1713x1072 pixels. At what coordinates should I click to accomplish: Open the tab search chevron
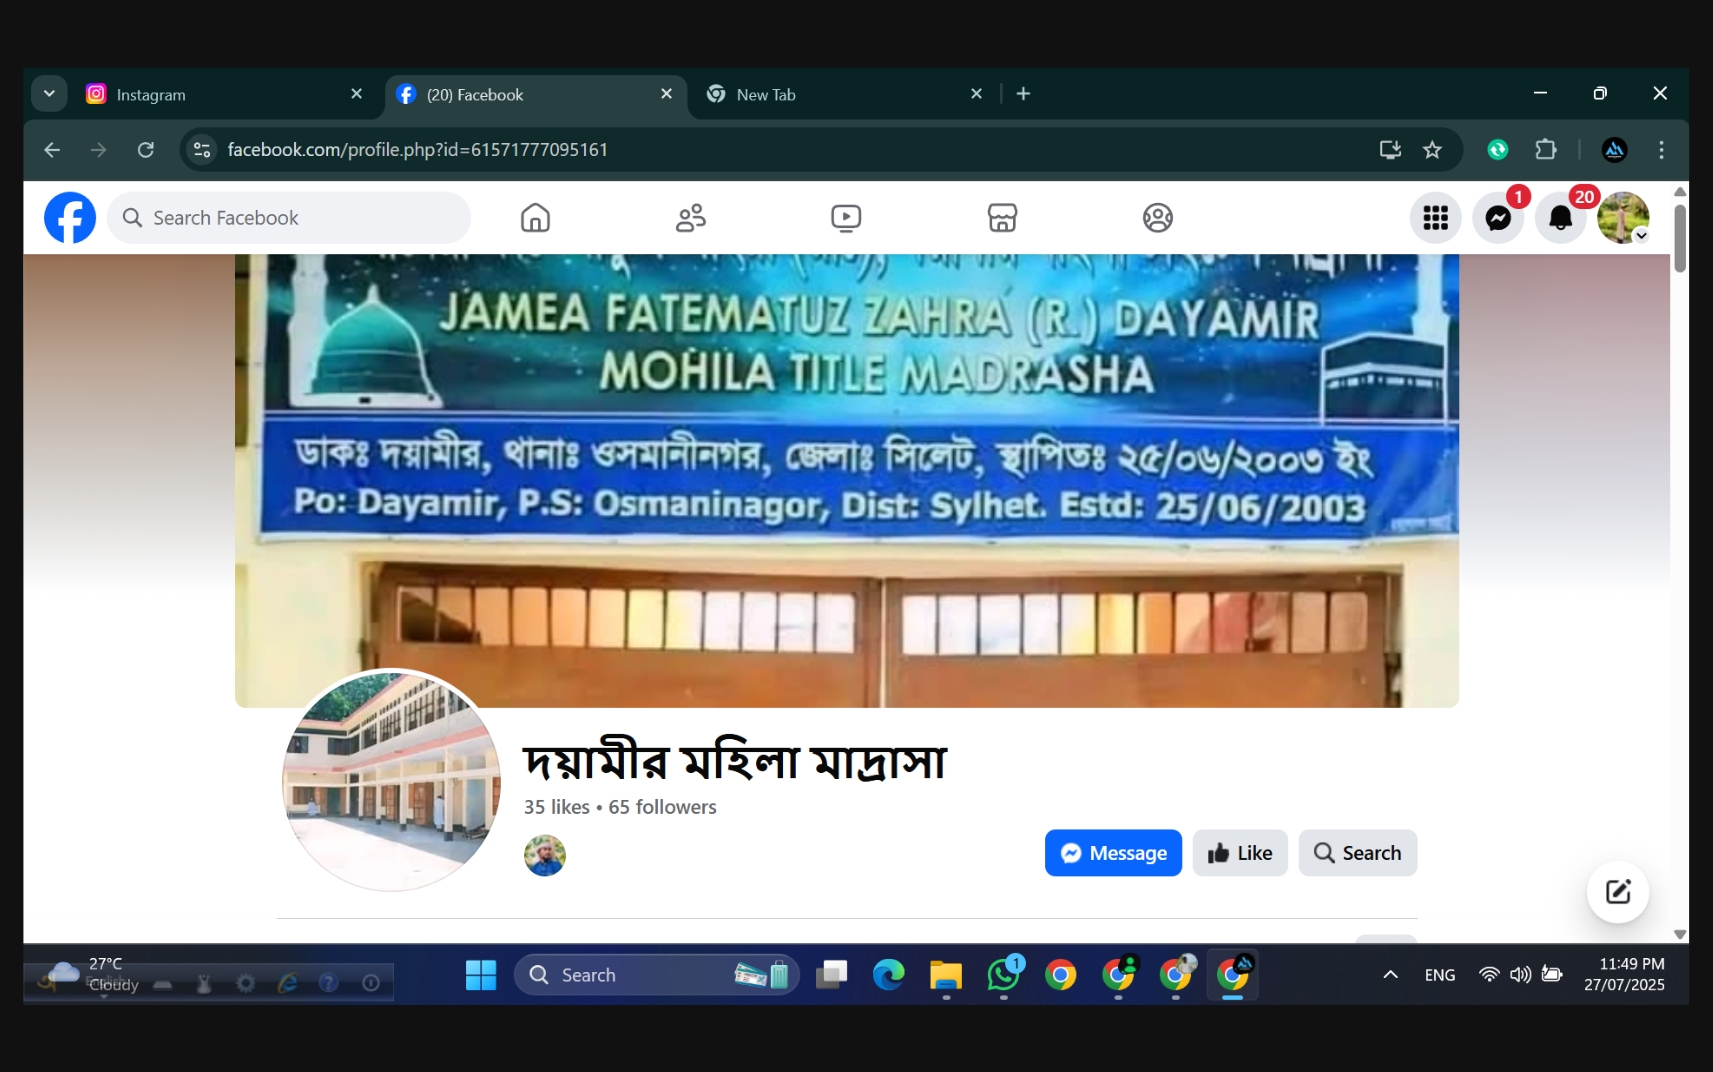tap(49, 93)
